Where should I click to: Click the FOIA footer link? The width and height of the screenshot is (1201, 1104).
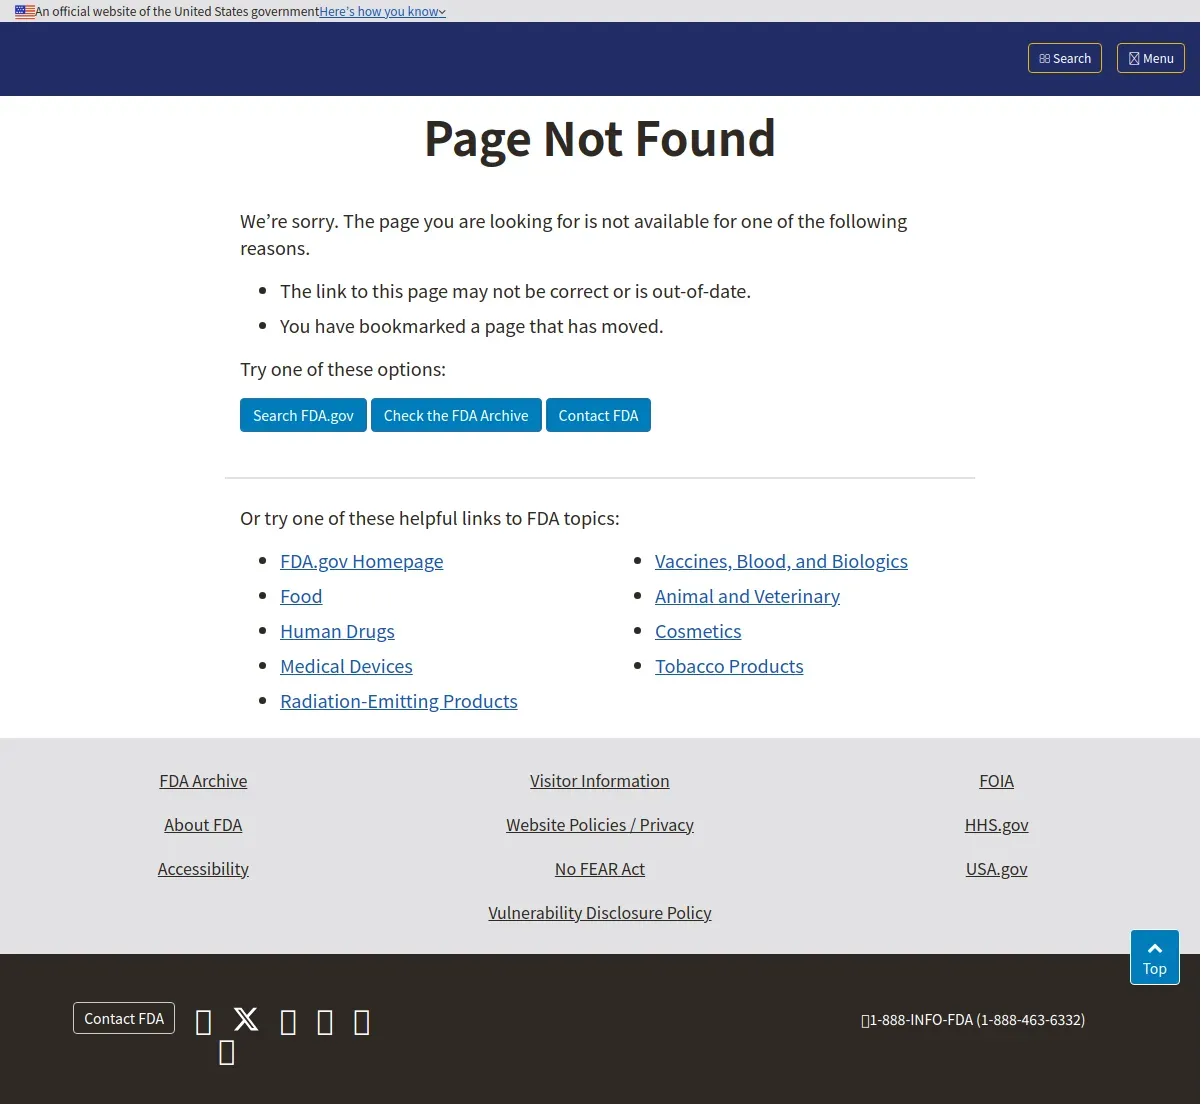(997, 781)
